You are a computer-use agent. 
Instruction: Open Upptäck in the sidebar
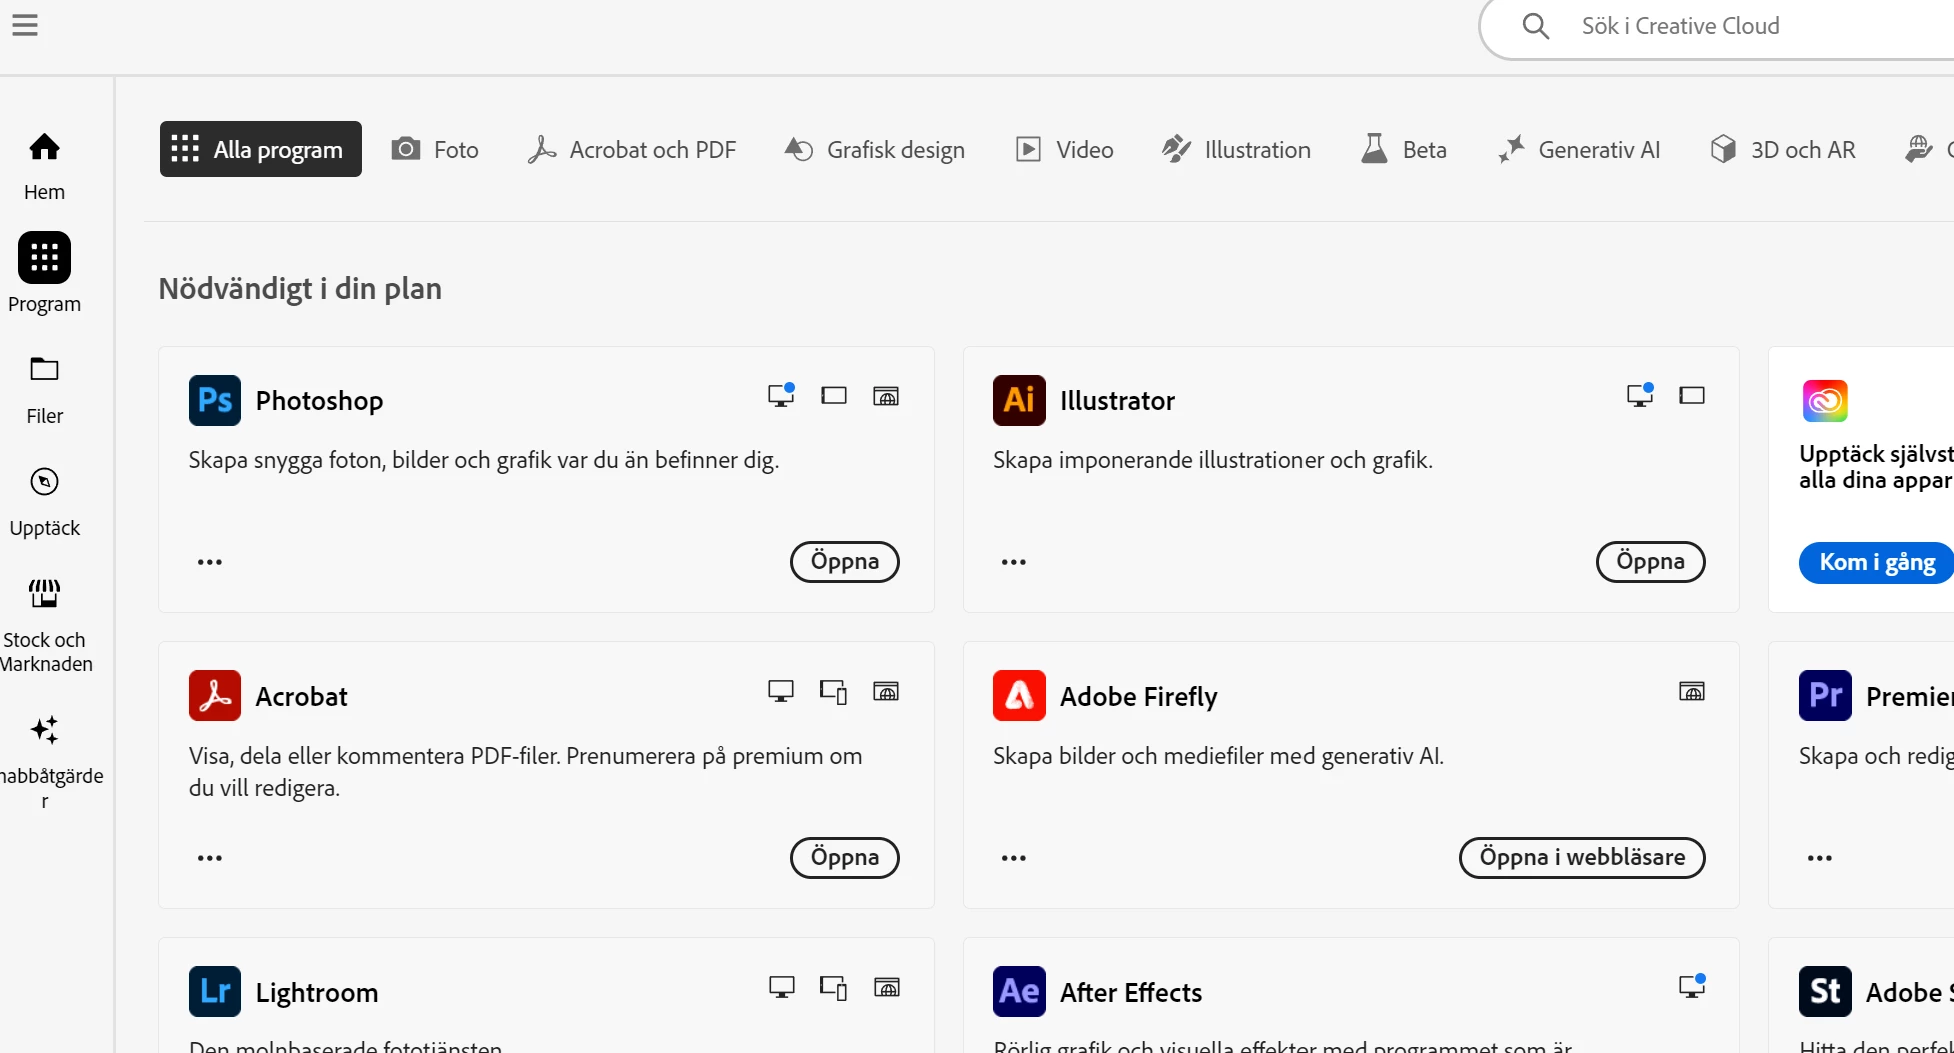44,502
